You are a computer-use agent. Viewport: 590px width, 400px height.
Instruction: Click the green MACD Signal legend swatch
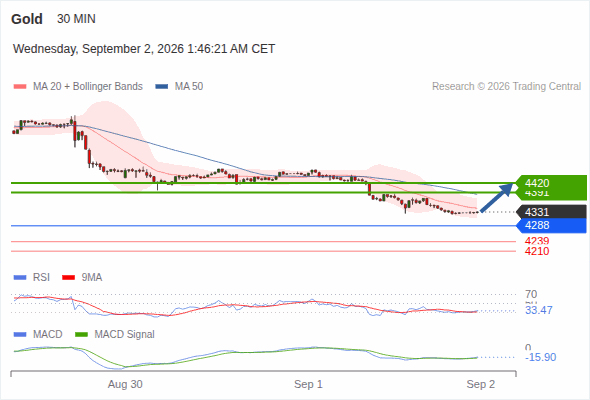pos(82,335)
